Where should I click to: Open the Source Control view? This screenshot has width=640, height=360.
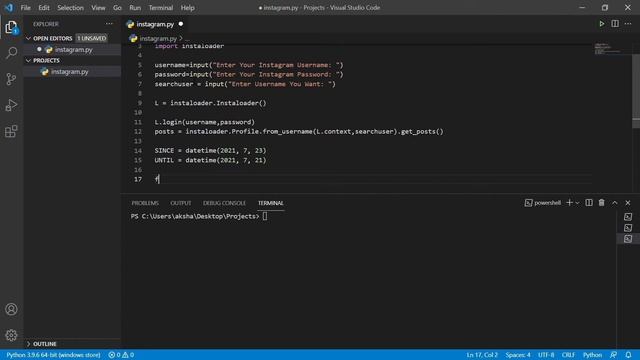pyautogui.click(x=11, y=79)
